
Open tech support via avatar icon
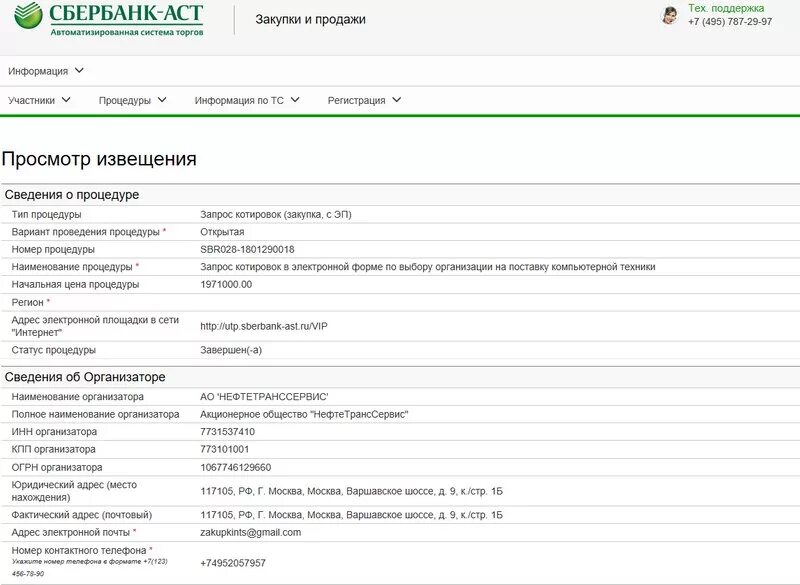[x=670, y=16]
